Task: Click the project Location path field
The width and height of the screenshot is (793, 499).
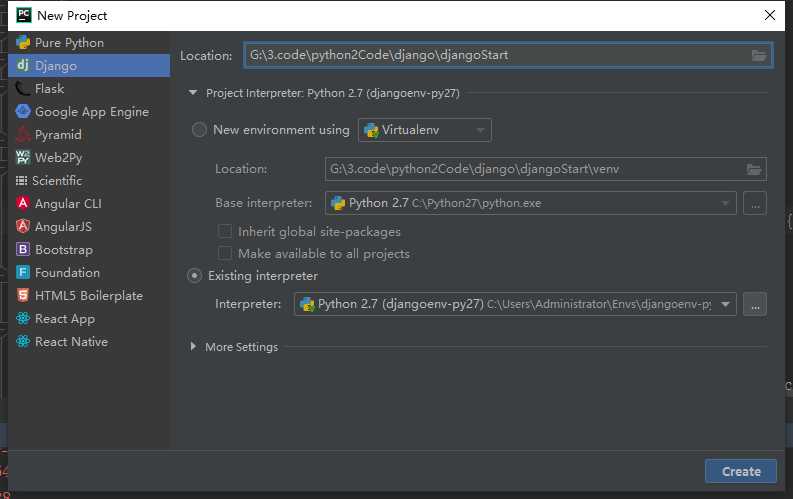Action: [508, 56]
